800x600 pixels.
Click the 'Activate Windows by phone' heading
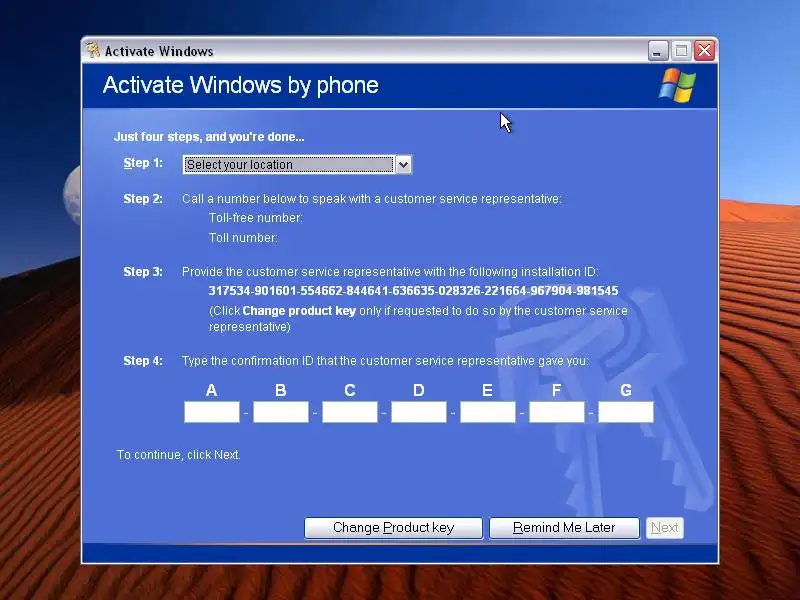(x=241, y=85)
